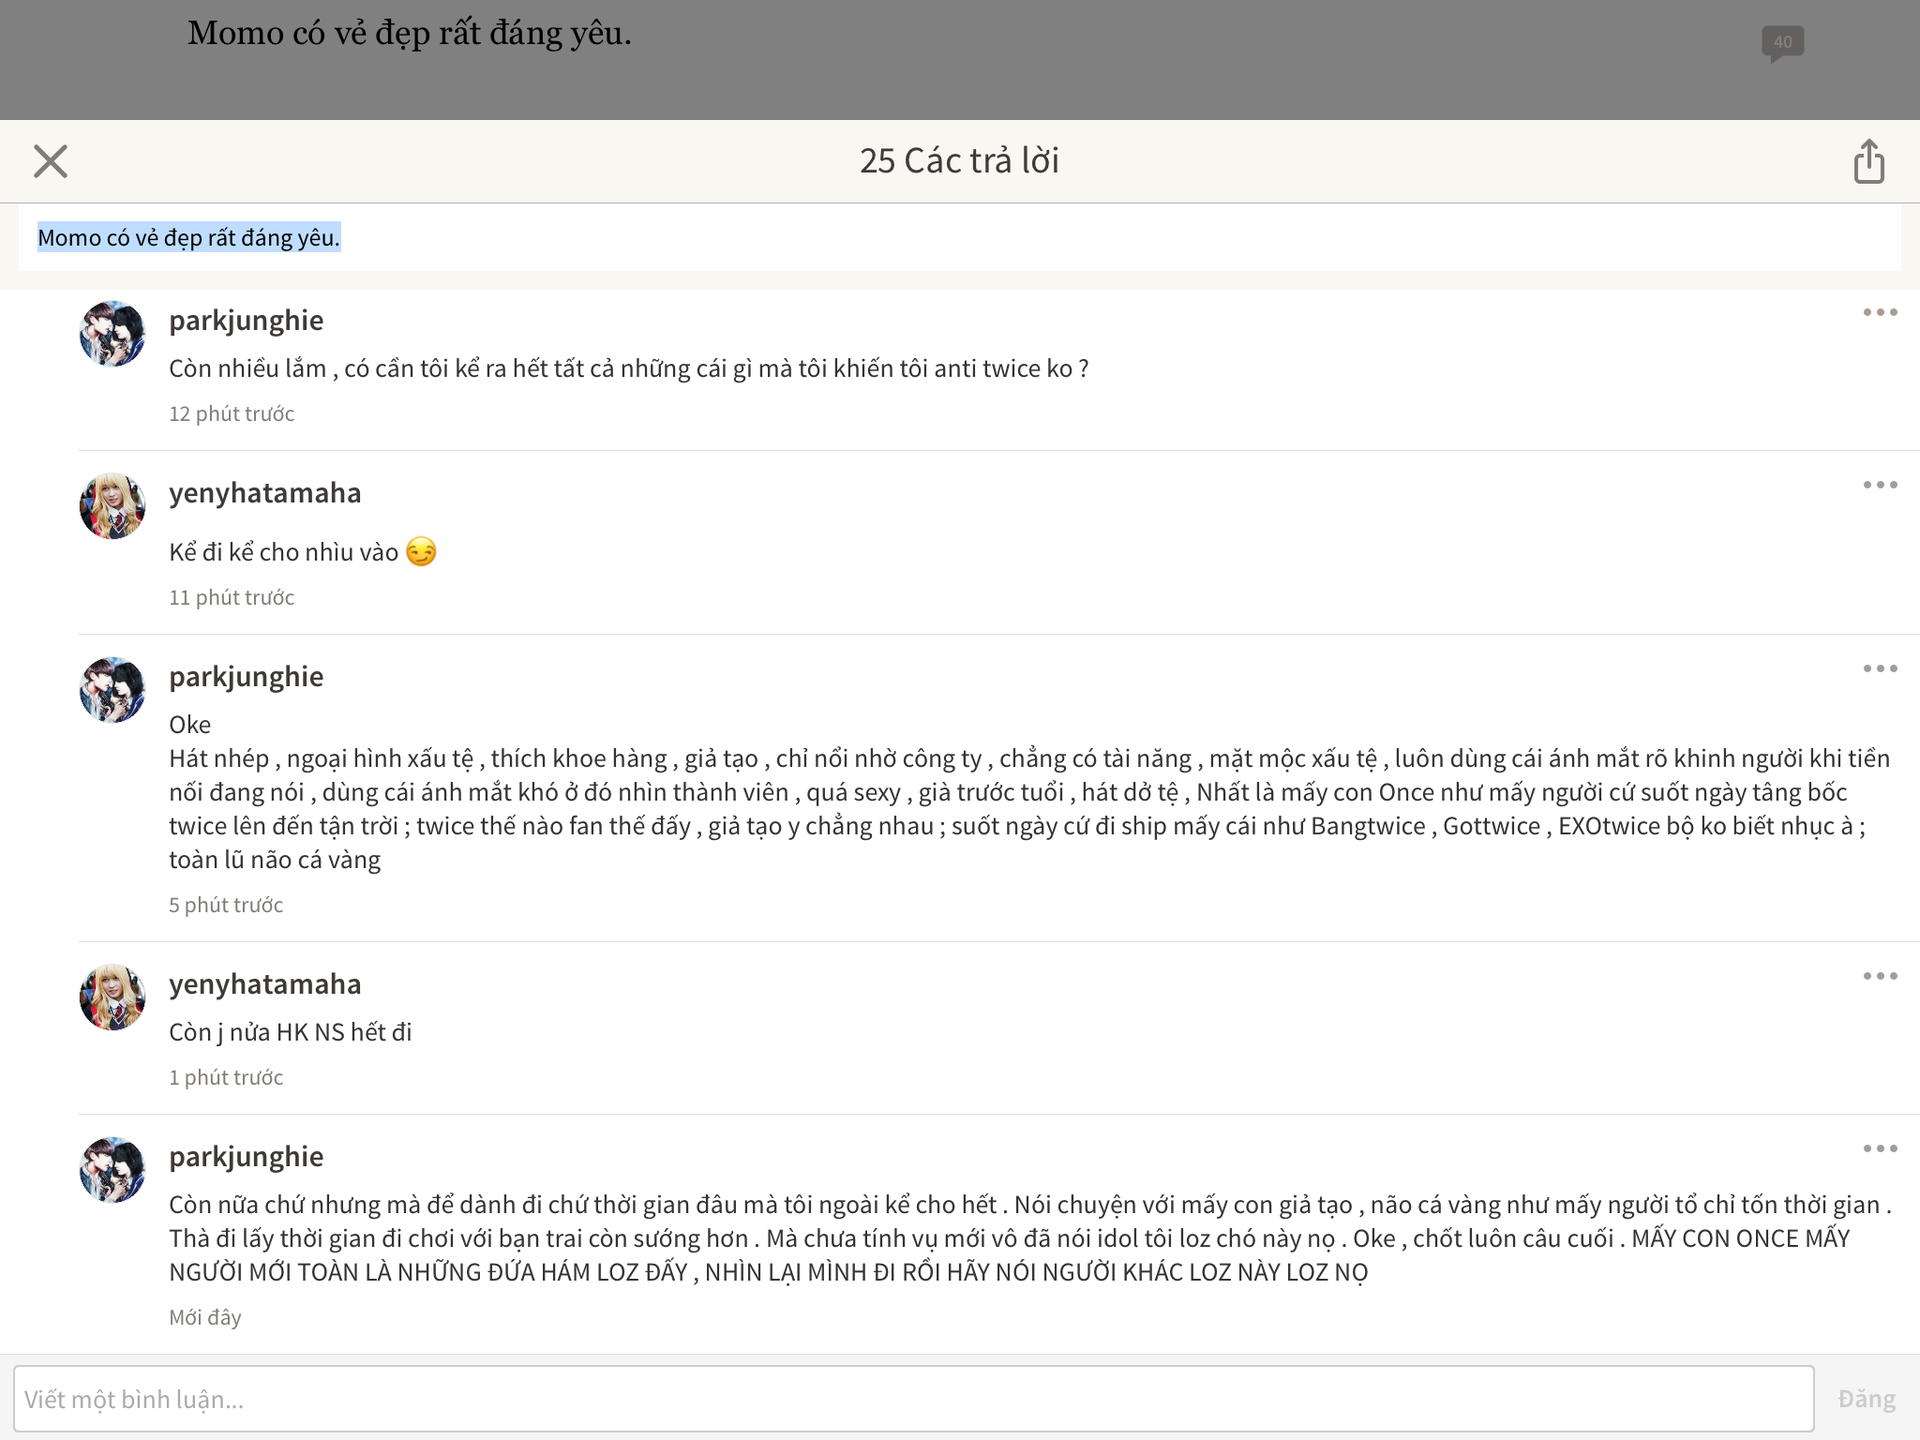
Task: Open yenyhatamaha username on 'Còn j nữa' comment
Action: click(265, 984)
